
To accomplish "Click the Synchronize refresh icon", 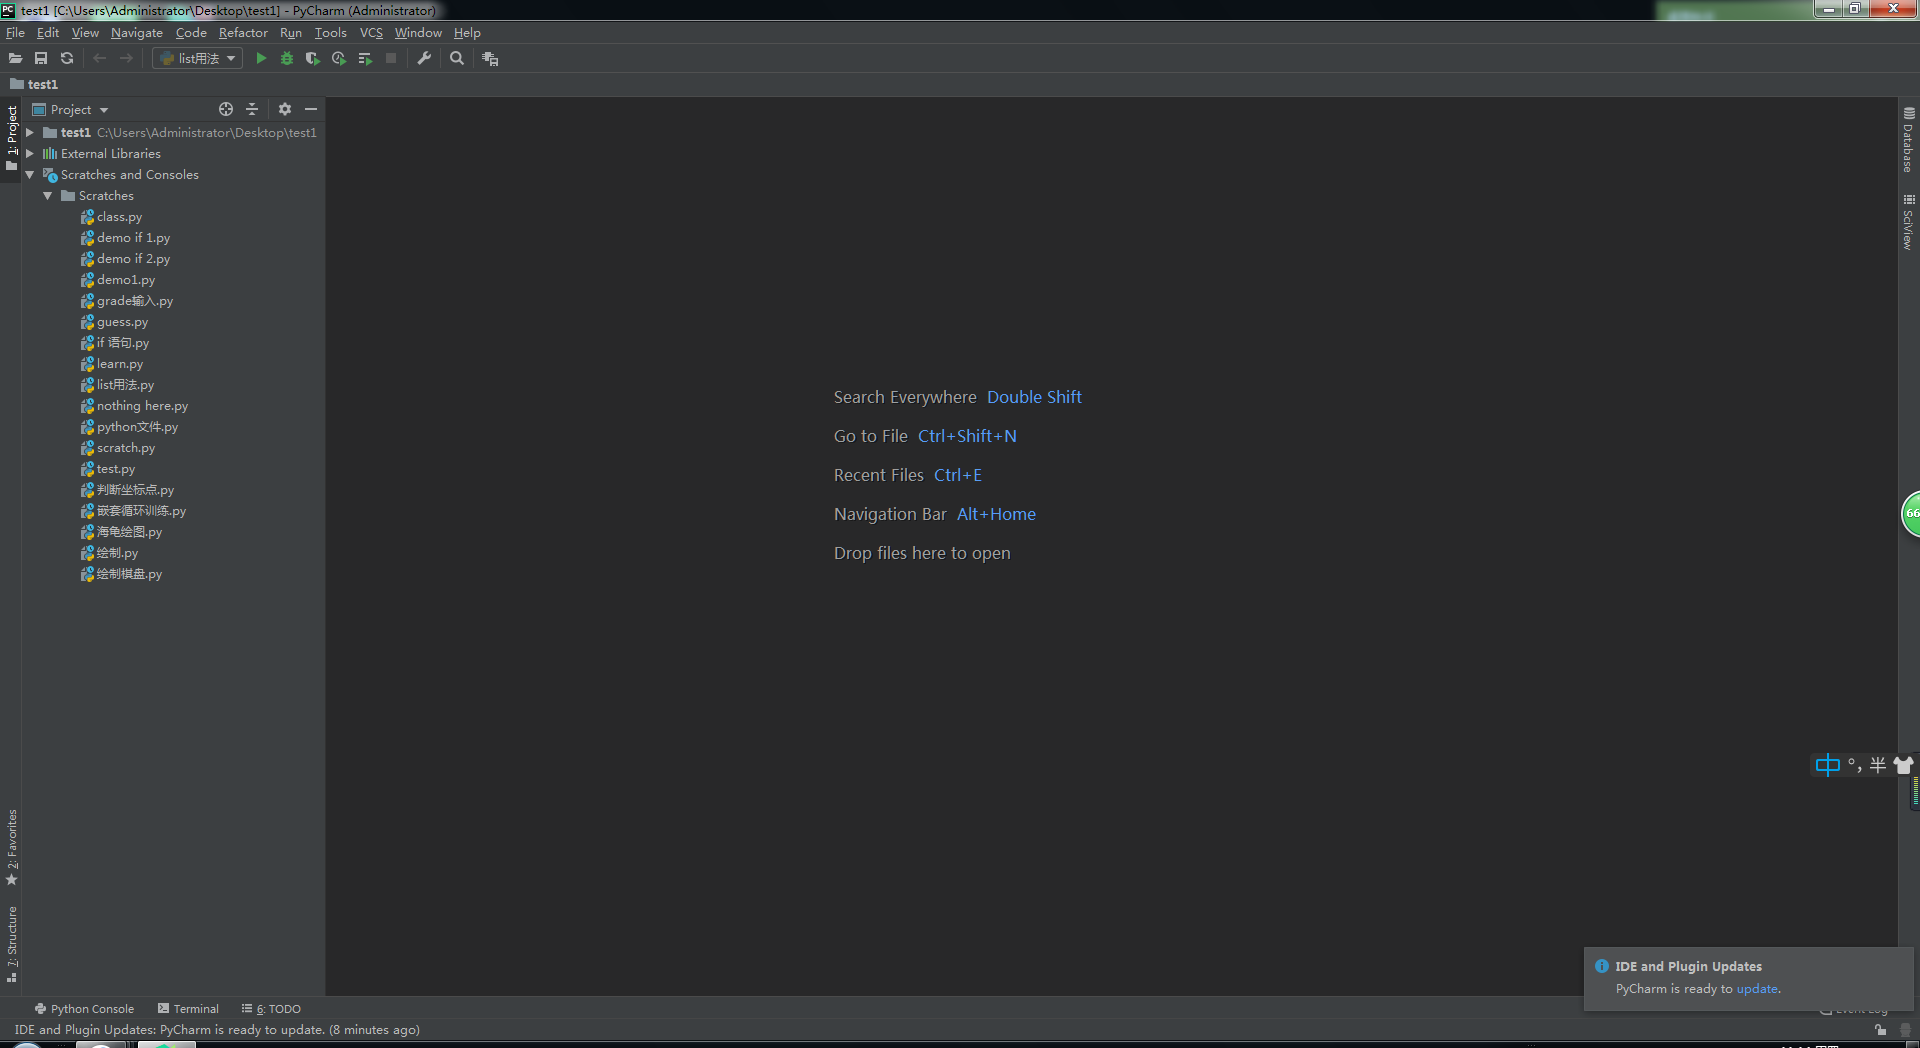I will coord(67,59).
